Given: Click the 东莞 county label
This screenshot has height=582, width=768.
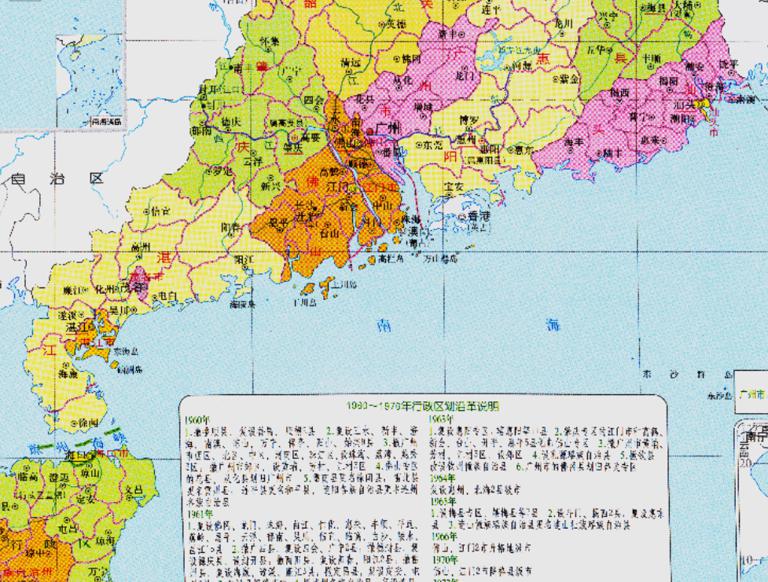Looking at the screenshot, I should click(432, 145).
